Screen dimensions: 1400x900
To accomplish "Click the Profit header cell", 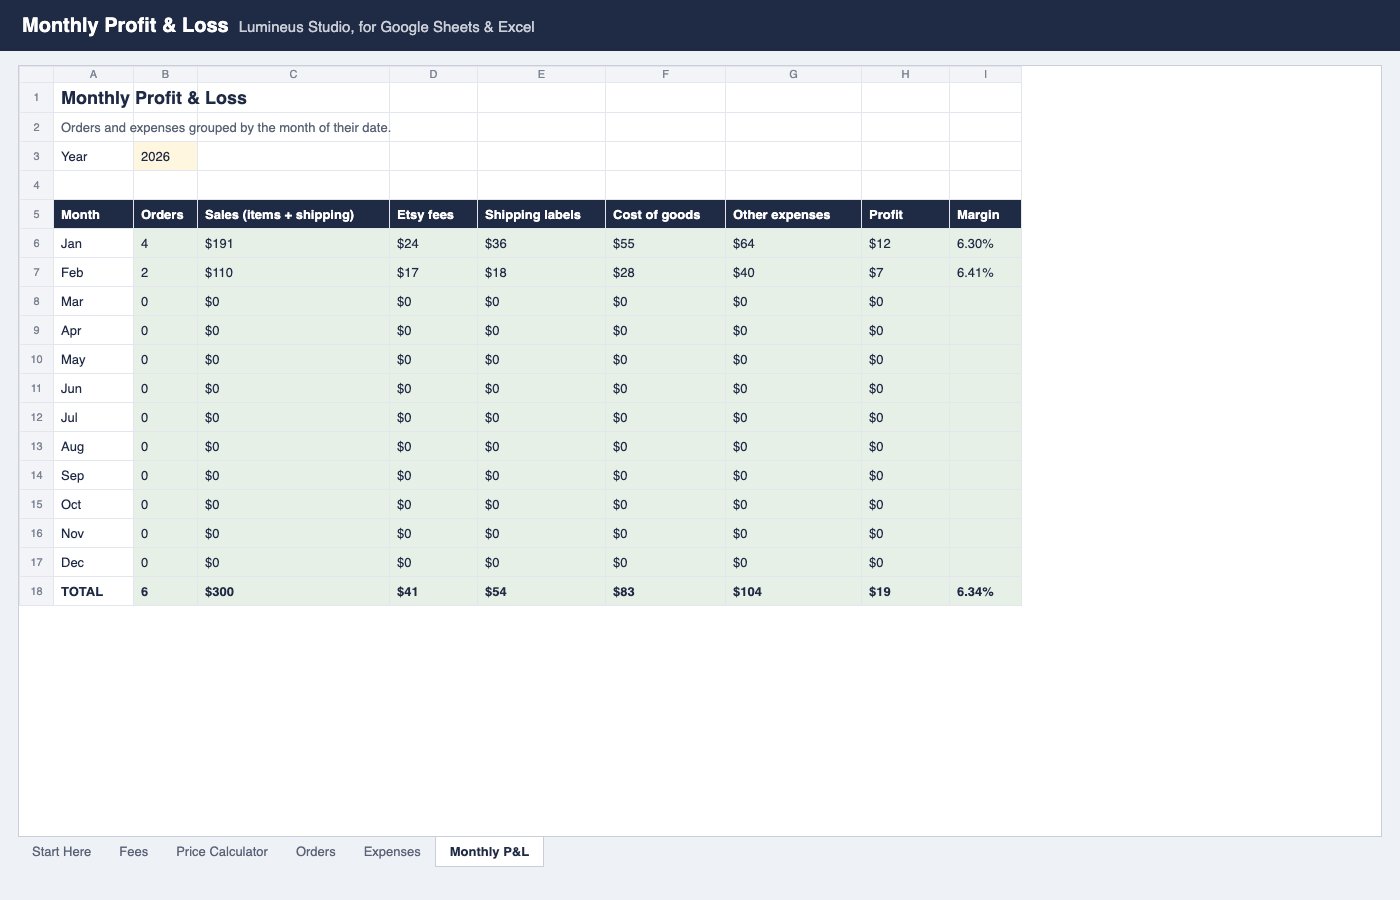I will [x=905, y=214].
